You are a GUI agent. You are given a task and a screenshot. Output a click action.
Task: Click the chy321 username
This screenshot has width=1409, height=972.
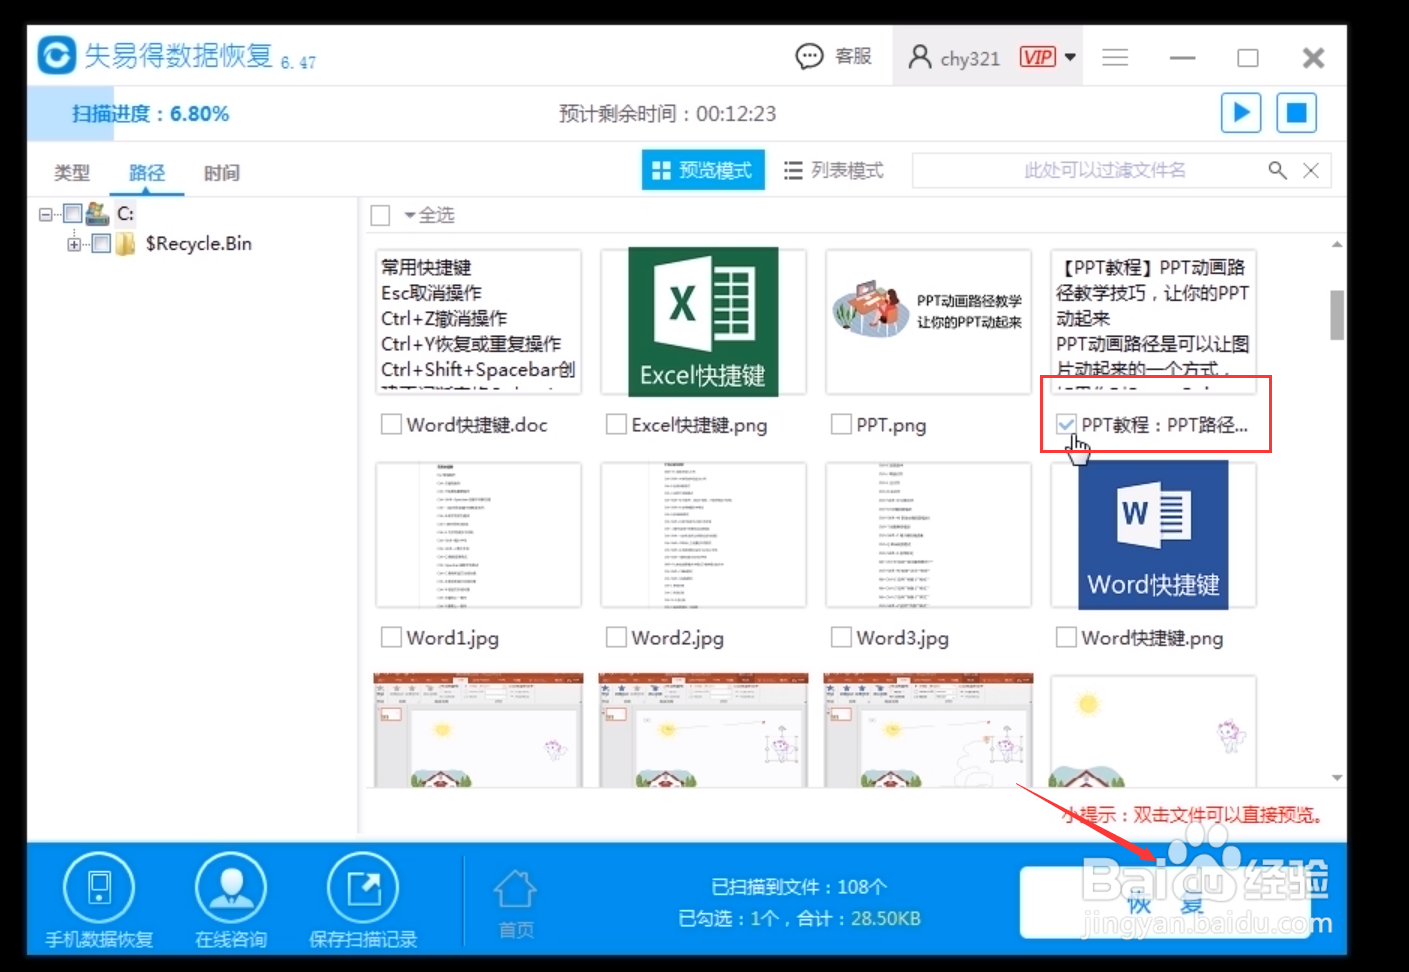[969, 58]
